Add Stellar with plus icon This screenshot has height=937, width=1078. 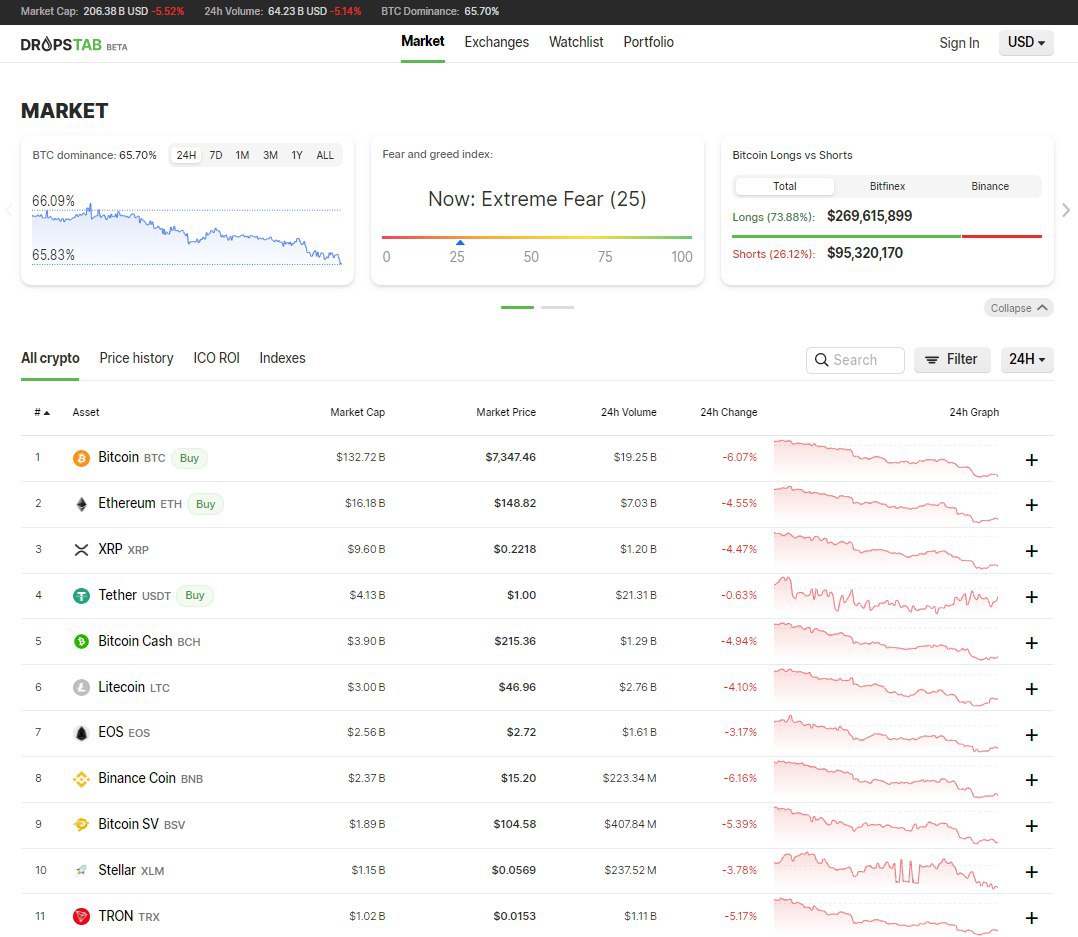[x=1031, y=872]
